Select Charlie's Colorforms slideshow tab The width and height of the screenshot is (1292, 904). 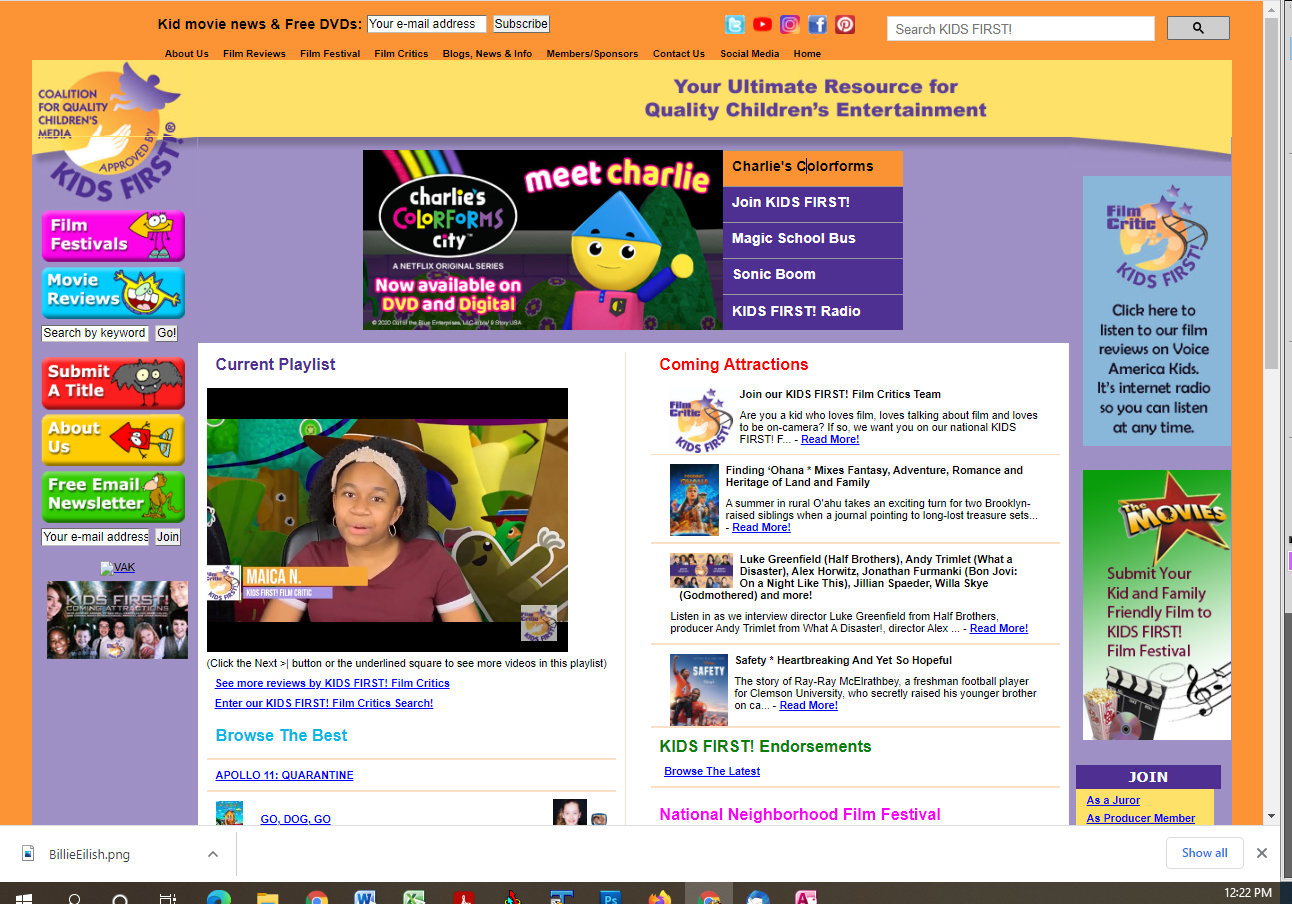pyautogui.click(x=813, y=167)
